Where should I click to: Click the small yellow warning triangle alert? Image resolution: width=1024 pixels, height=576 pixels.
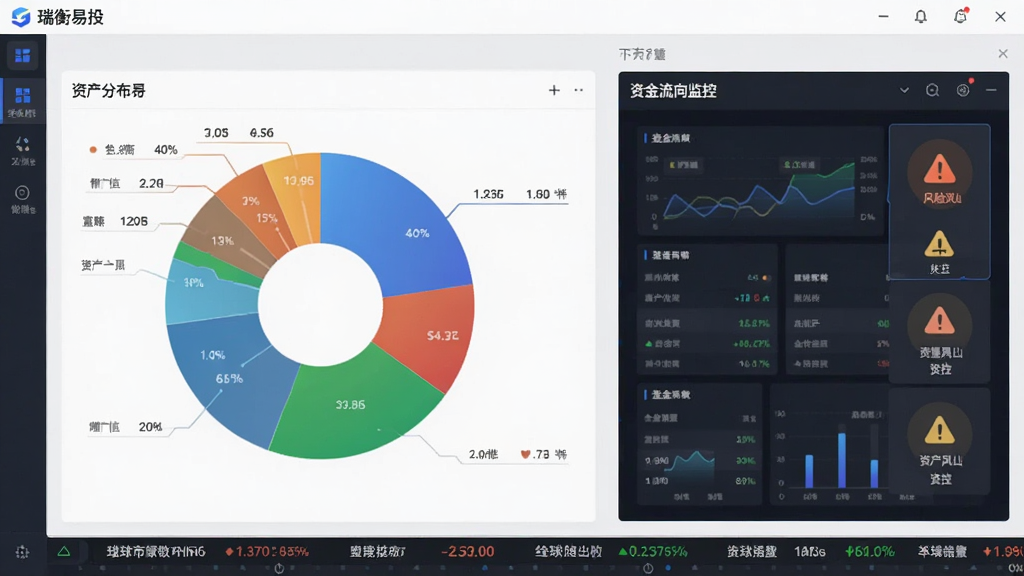tap(939, 244)
